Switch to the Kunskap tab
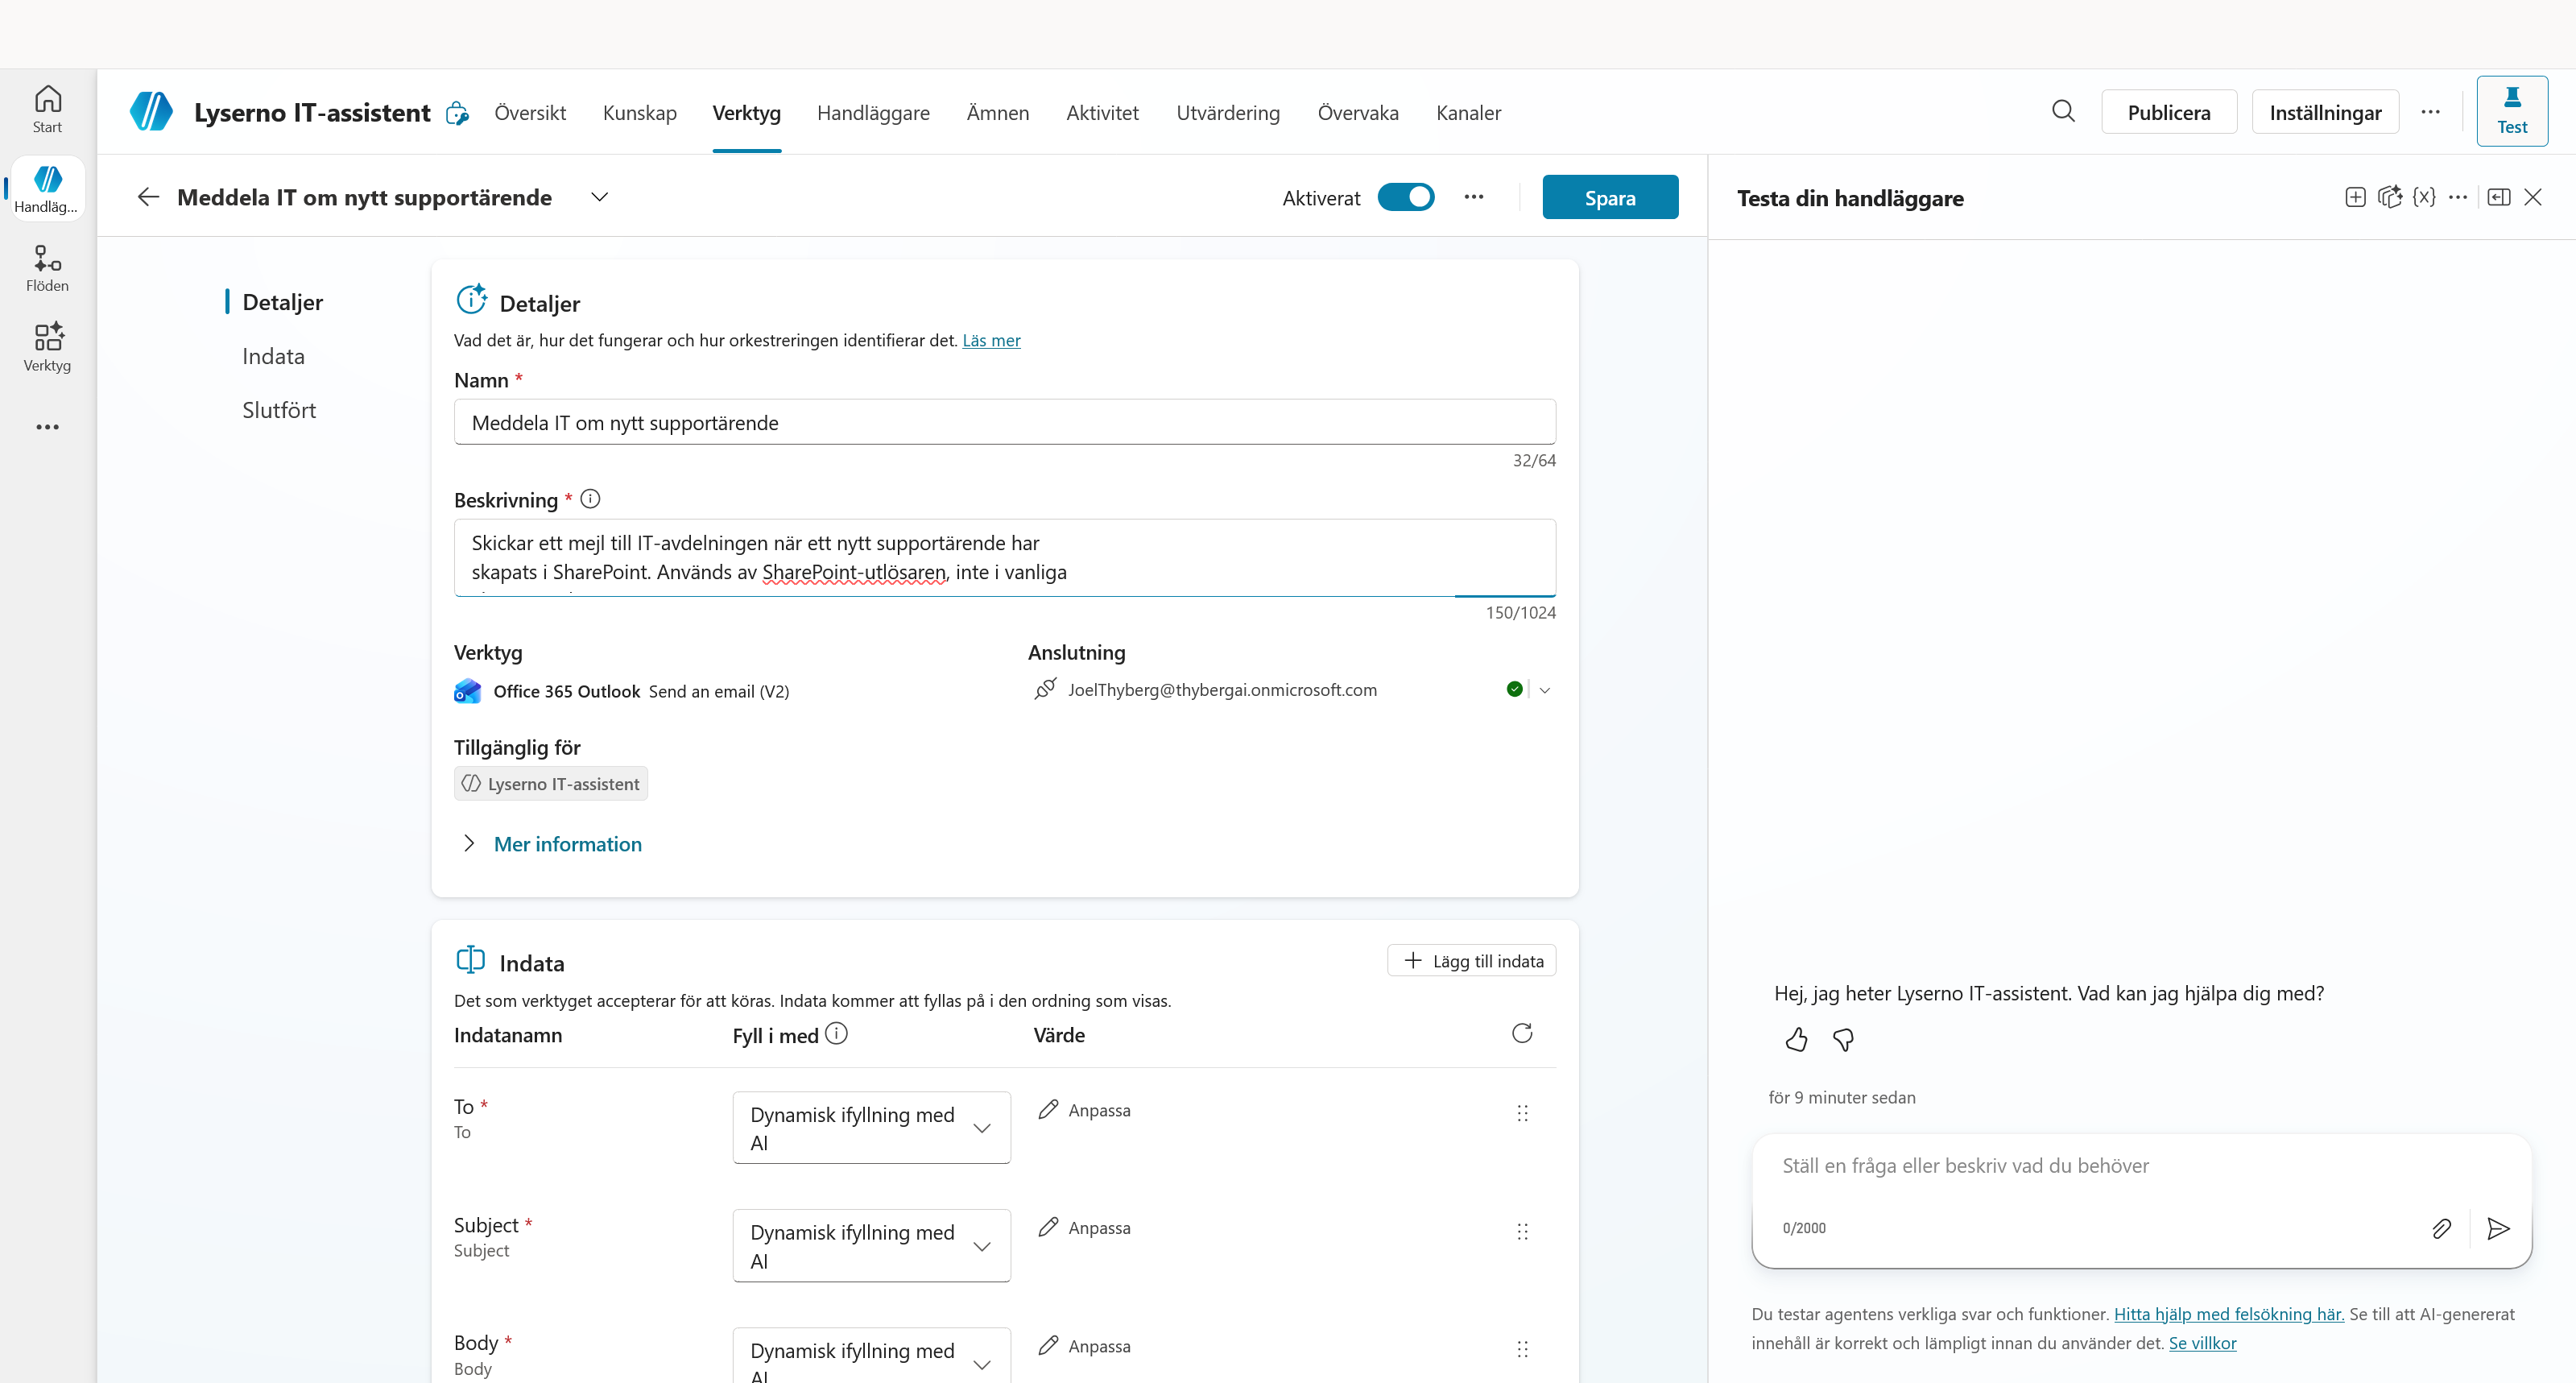Viewport: 2576px width, 1383px height. (x=640, y=112)
